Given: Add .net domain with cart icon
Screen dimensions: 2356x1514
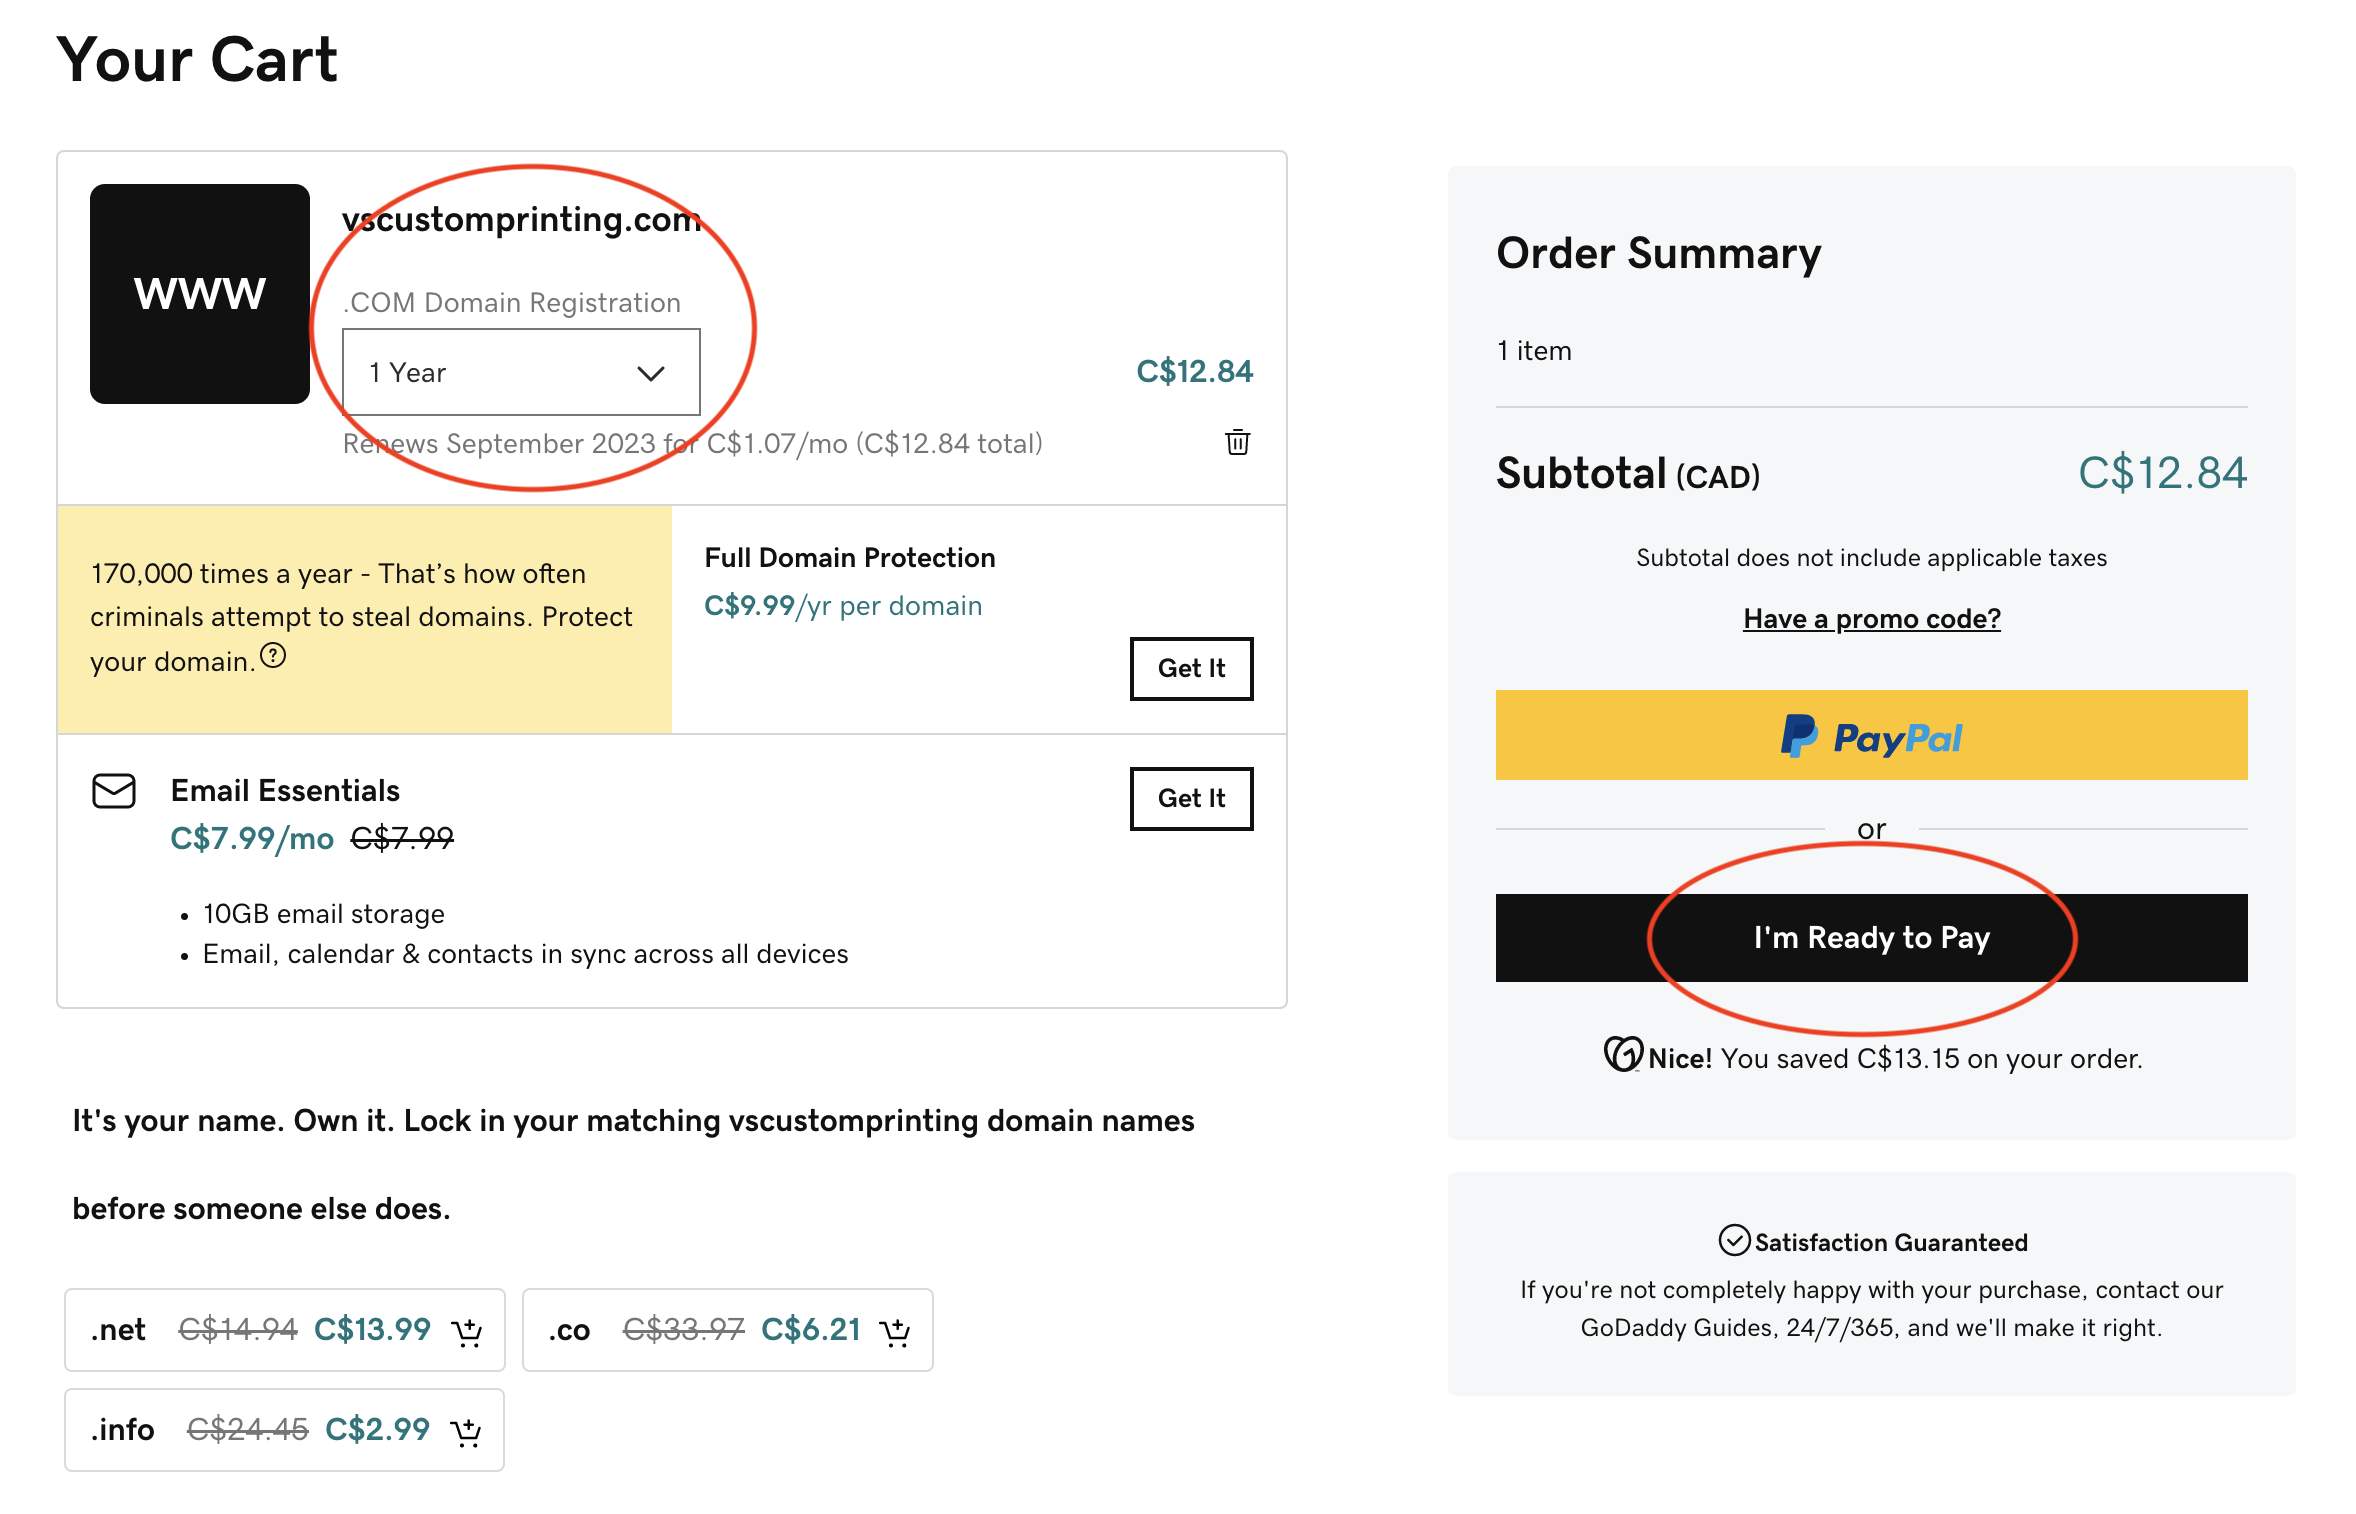Looking at the screenshot, I should pos(466,1331).
